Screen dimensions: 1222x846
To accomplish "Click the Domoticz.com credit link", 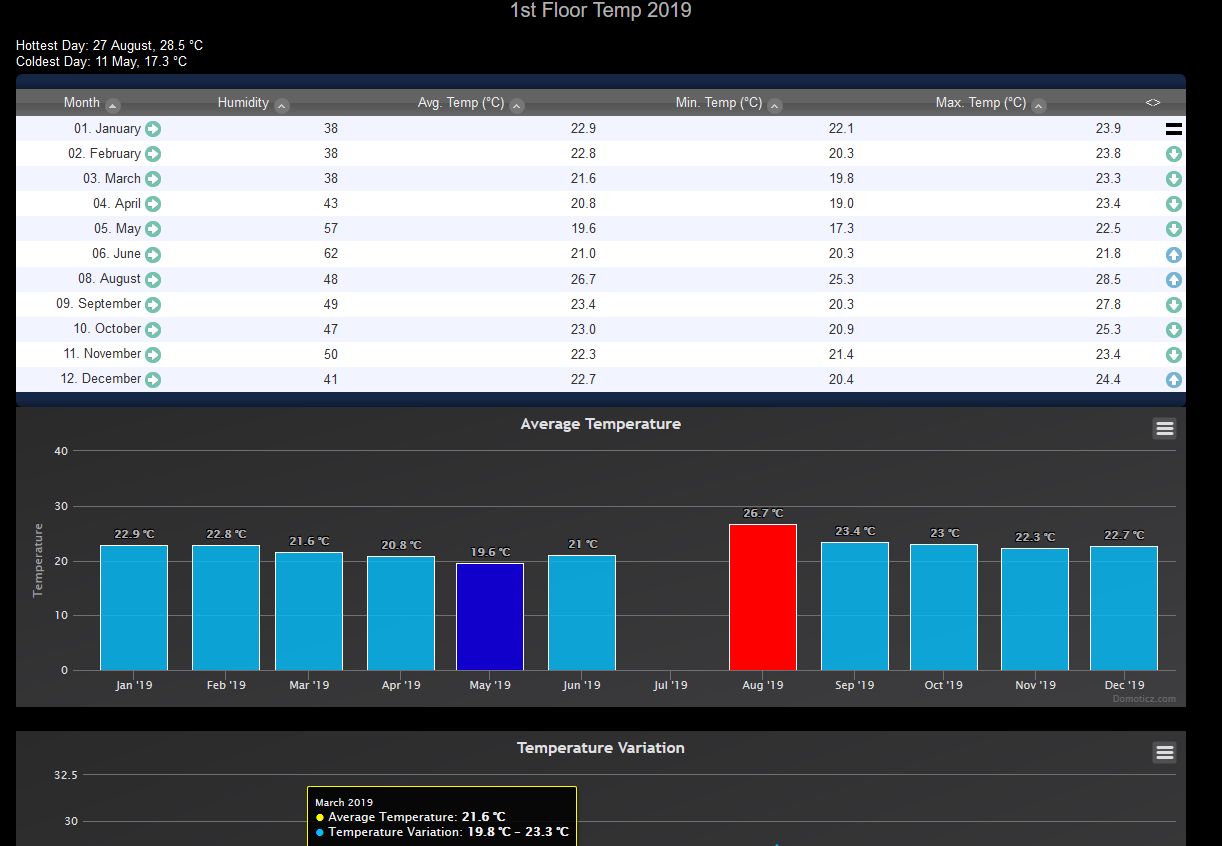I will (x=1144, y=699).
